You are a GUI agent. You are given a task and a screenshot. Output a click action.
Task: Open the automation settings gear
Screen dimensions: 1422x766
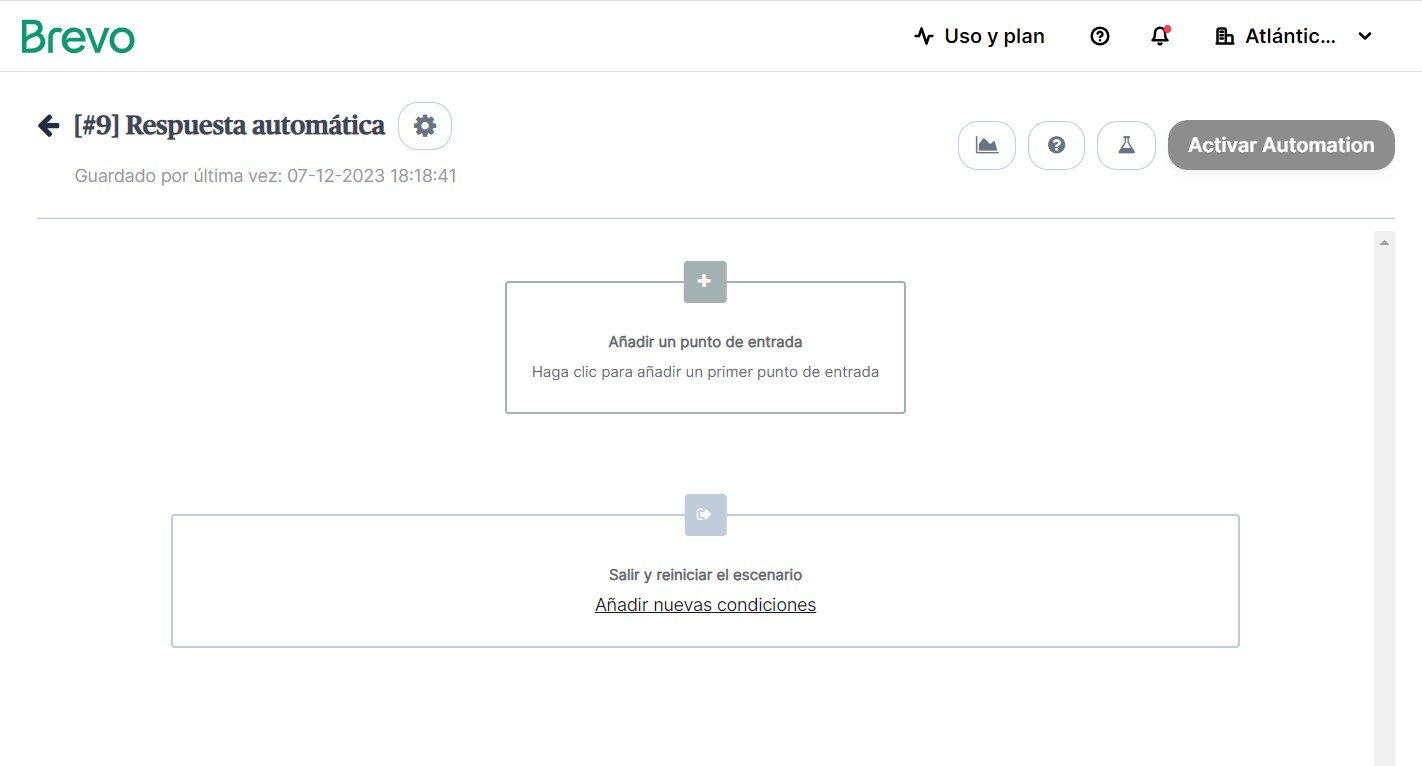tap(425, 126)
